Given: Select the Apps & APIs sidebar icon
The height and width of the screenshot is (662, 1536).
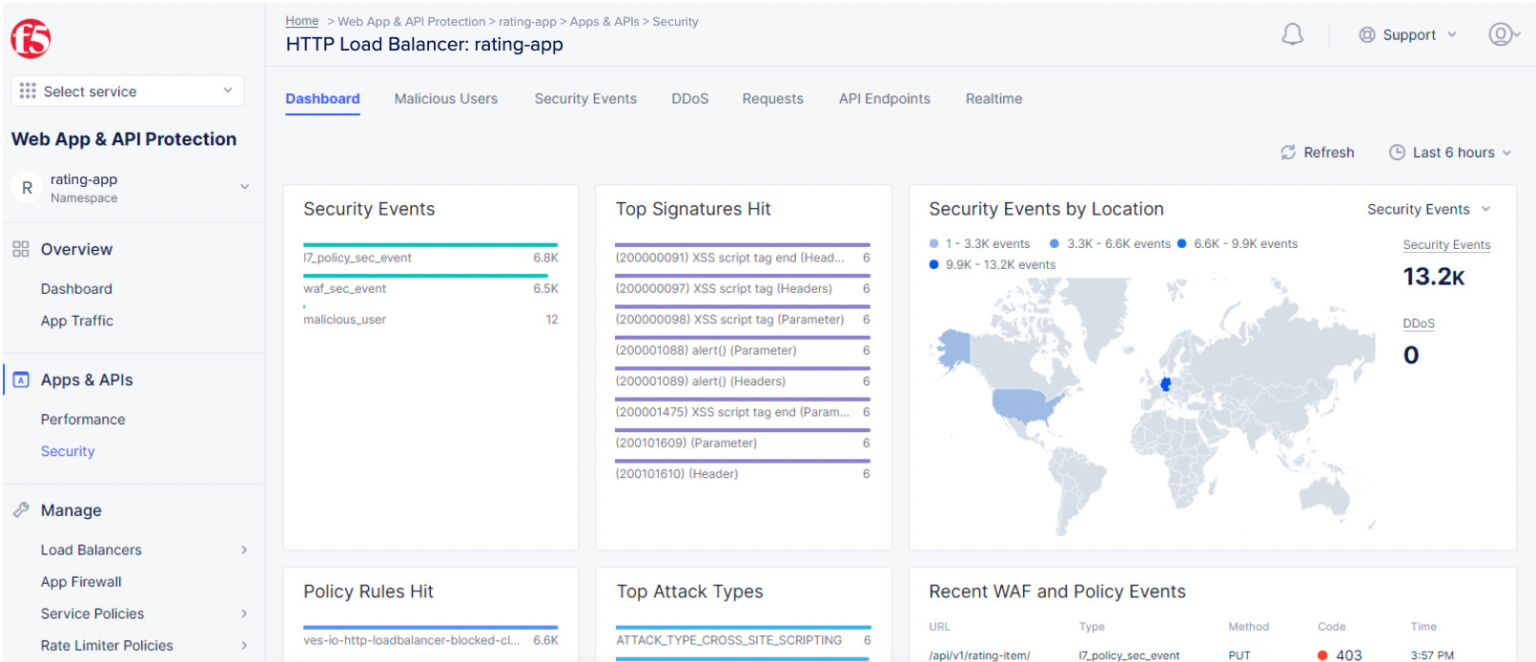Looking at the screenshot, I should pyautogui.click(x=22, y=379).
